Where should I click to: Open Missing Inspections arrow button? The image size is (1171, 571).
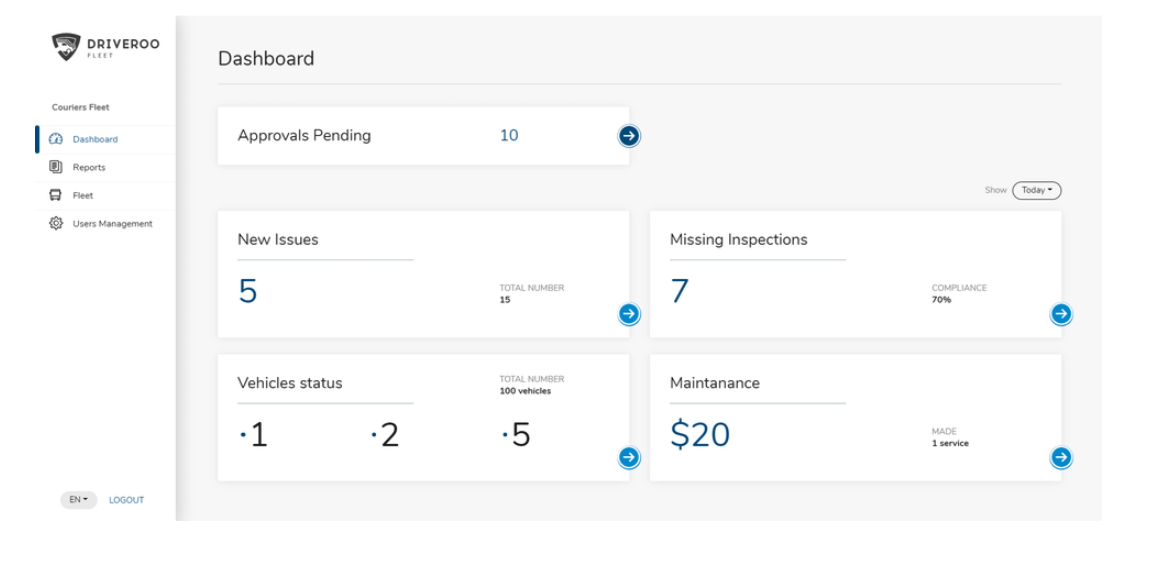click(x=1061, y=314)
